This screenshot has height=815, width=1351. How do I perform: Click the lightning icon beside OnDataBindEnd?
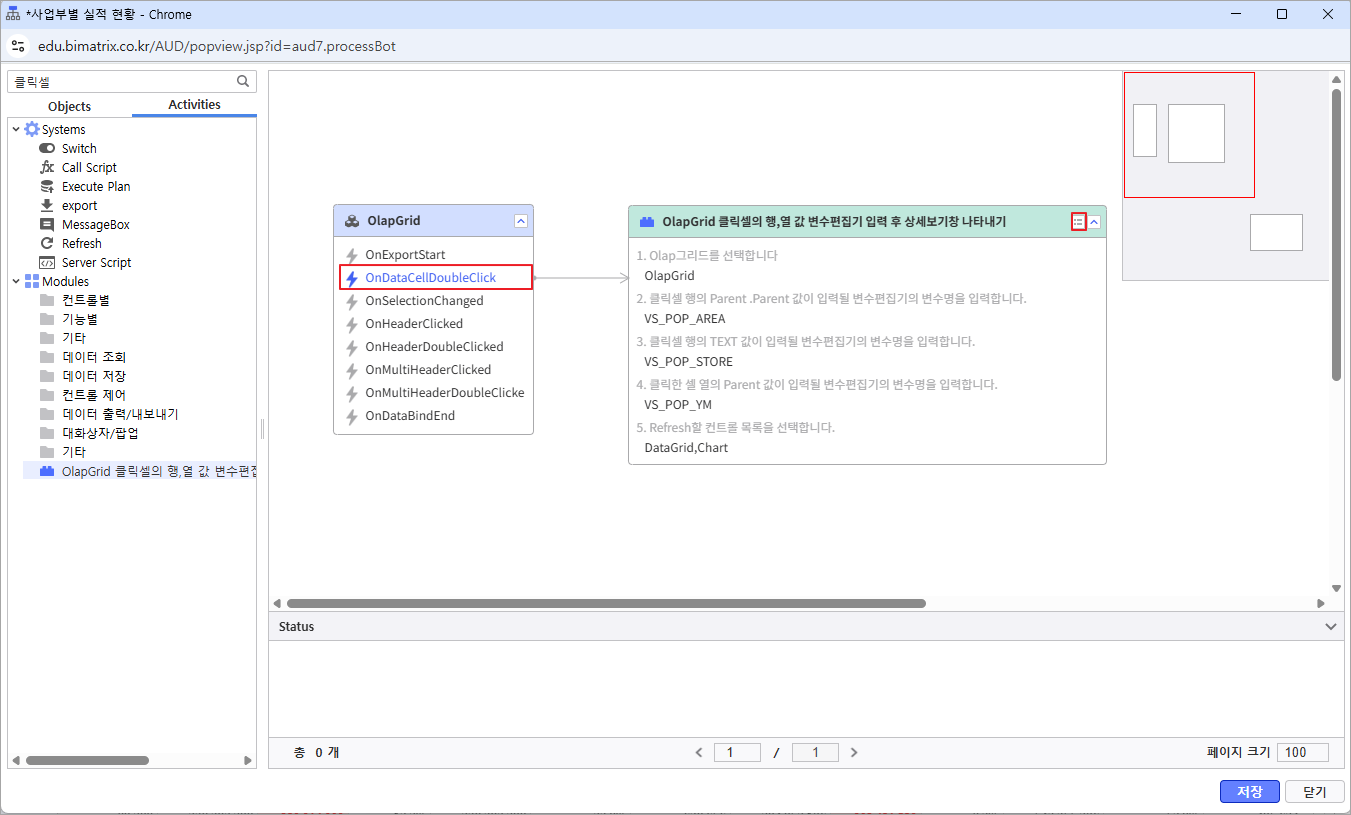352,416
